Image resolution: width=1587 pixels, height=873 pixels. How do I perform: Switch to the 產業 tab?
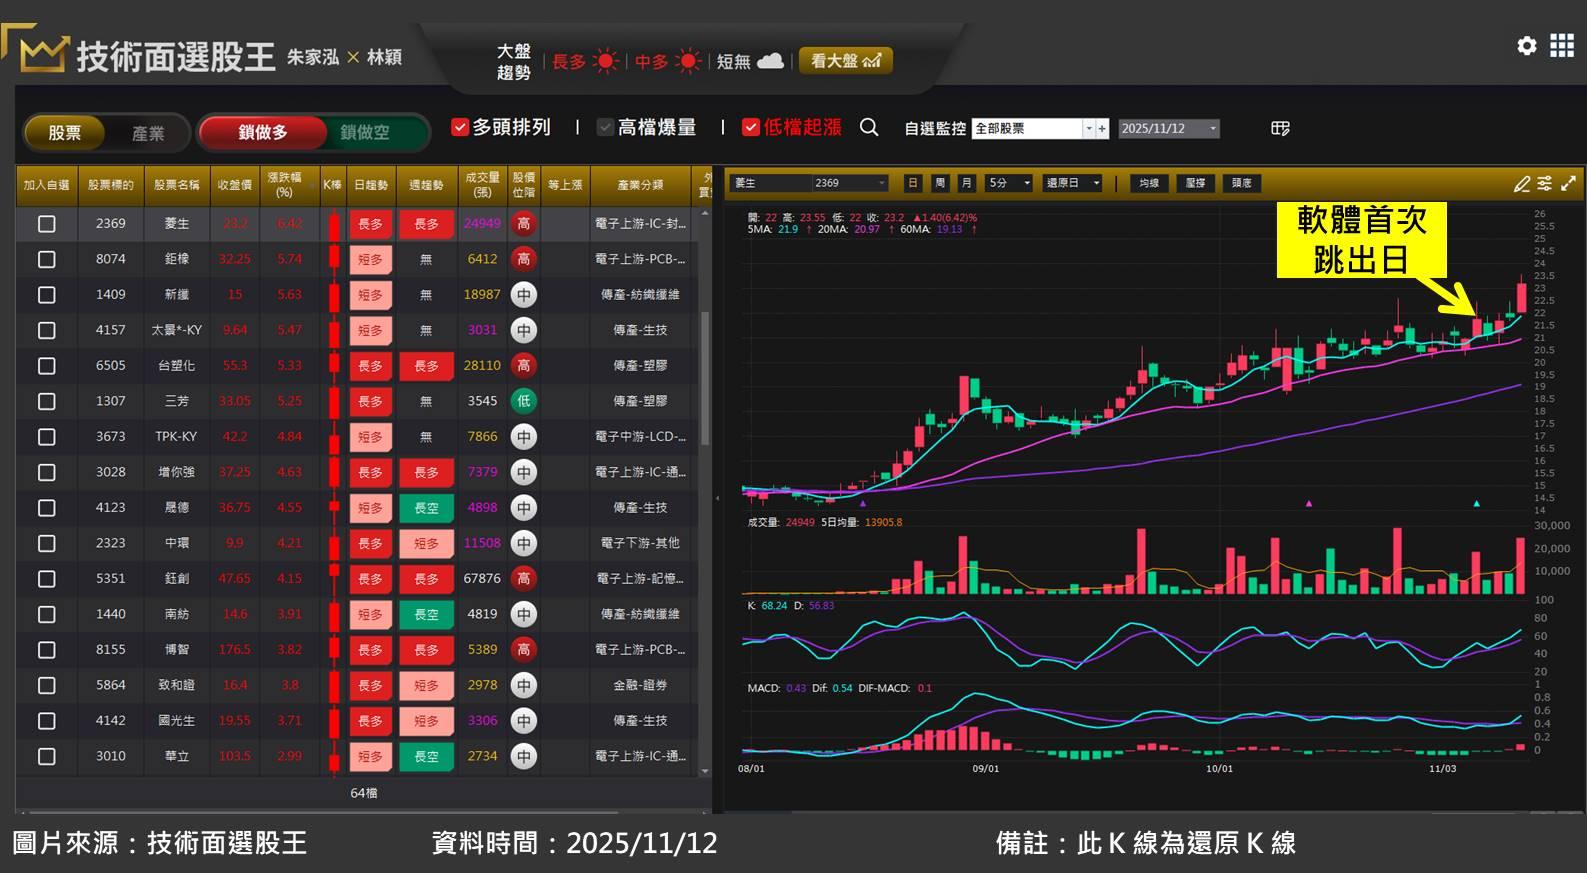[x=148, y=132]
